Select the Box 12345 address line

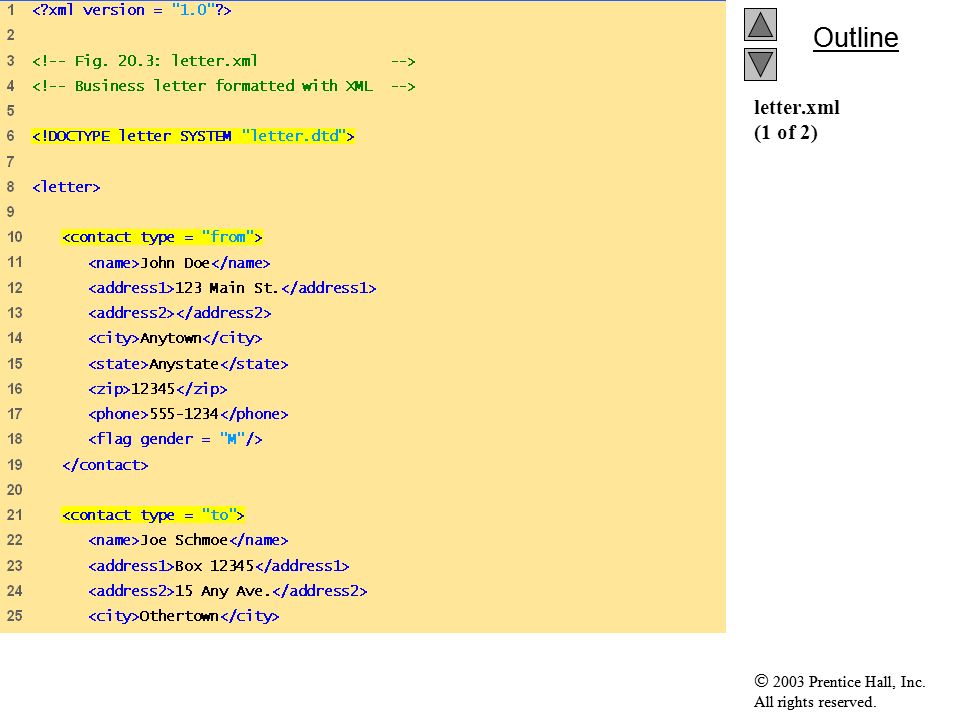[x=219, y=566]
